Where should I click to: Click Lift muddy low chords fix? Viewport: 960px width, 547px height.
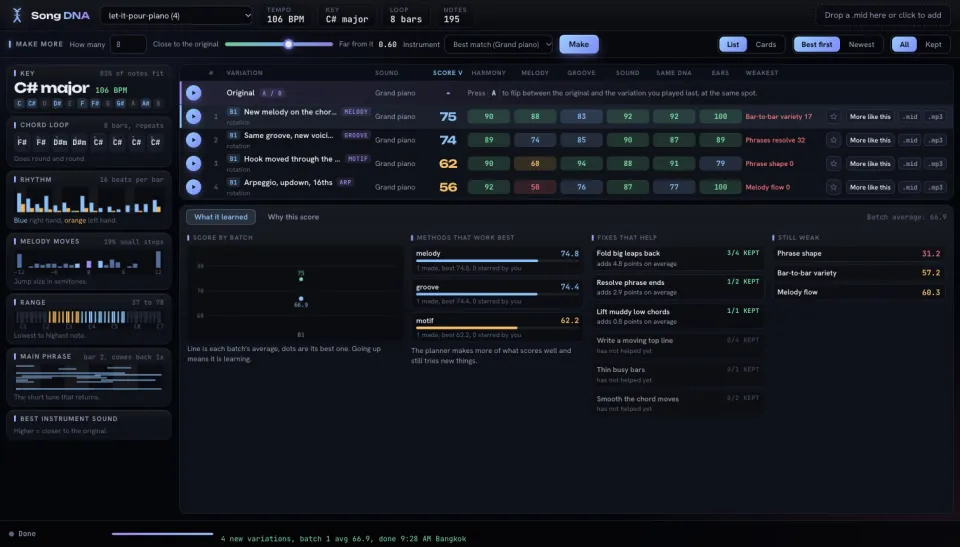[x=678, y=316]
